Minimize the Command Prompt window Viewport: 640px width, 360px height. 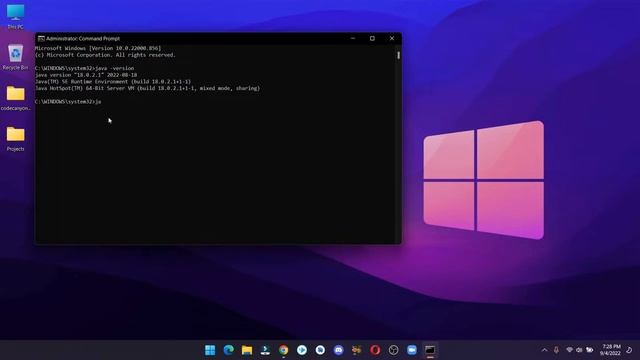pos(353,38)
